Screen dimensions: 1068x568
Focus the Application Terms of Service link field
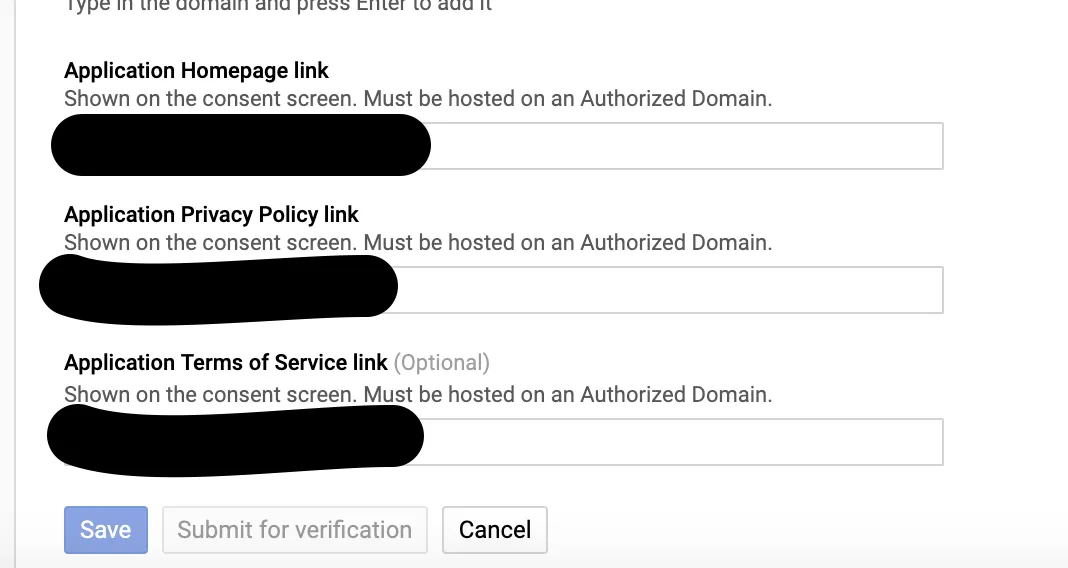(503, 442)
